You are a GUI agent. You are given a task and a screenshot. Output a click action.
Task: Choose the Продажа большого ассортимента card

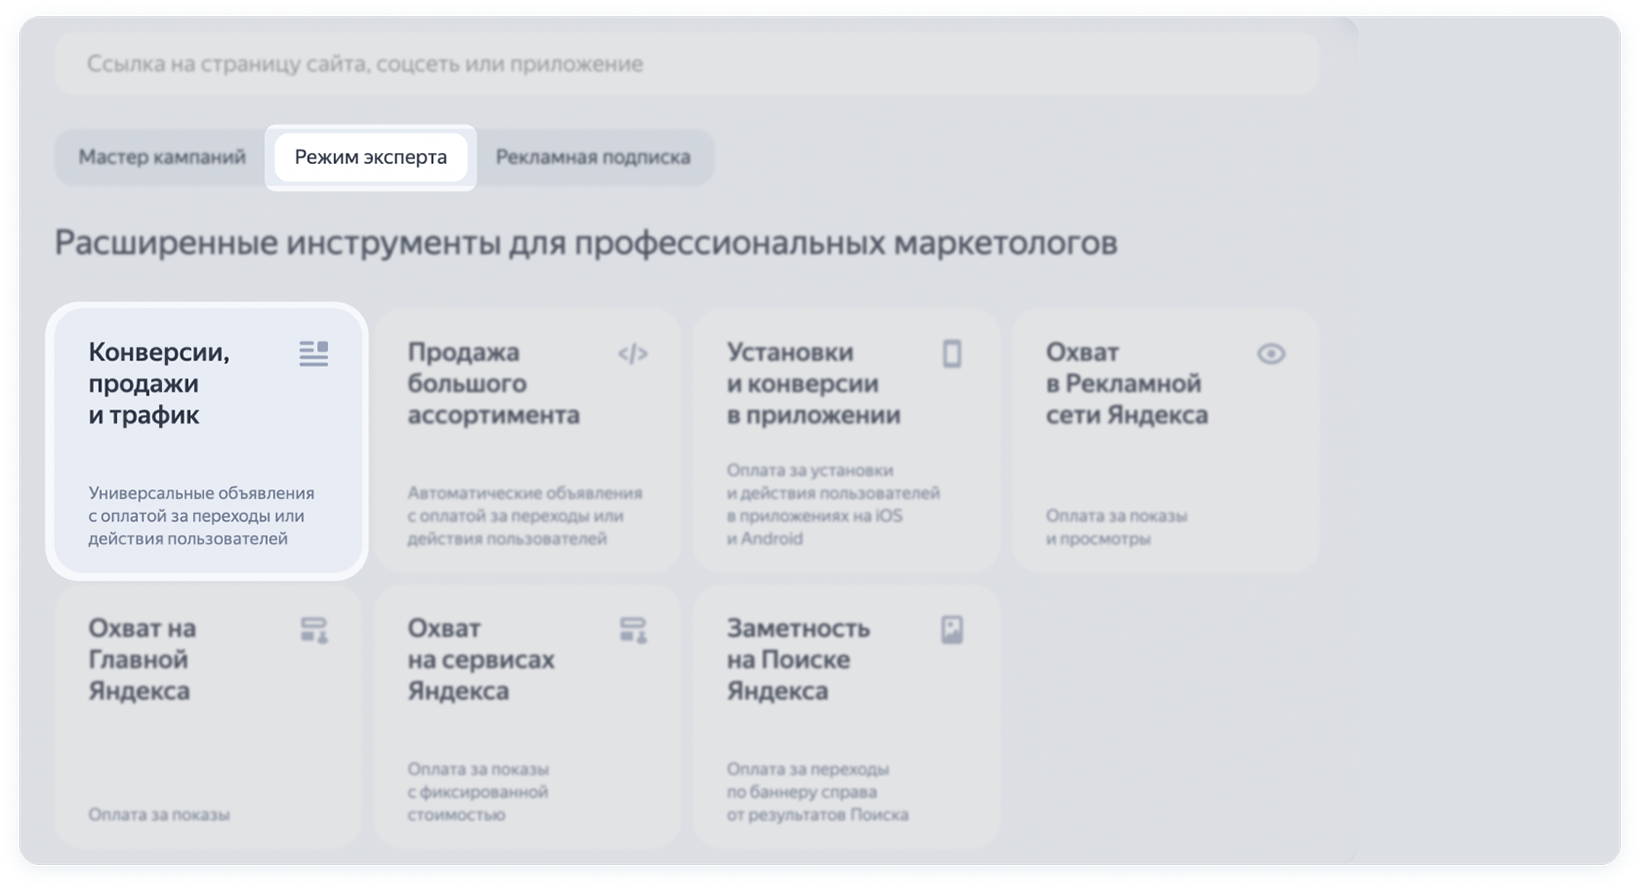(x=527, y=441)
